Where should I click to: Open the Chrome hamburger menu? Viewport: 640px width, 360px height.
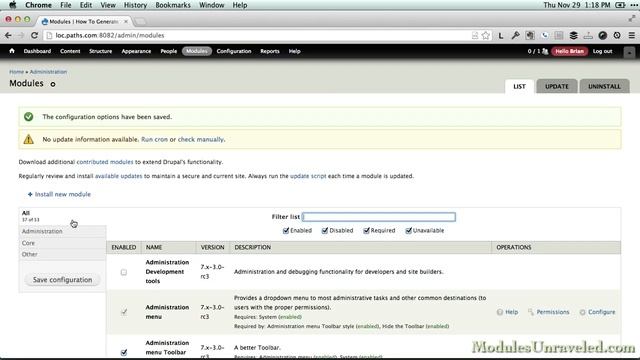631,36
